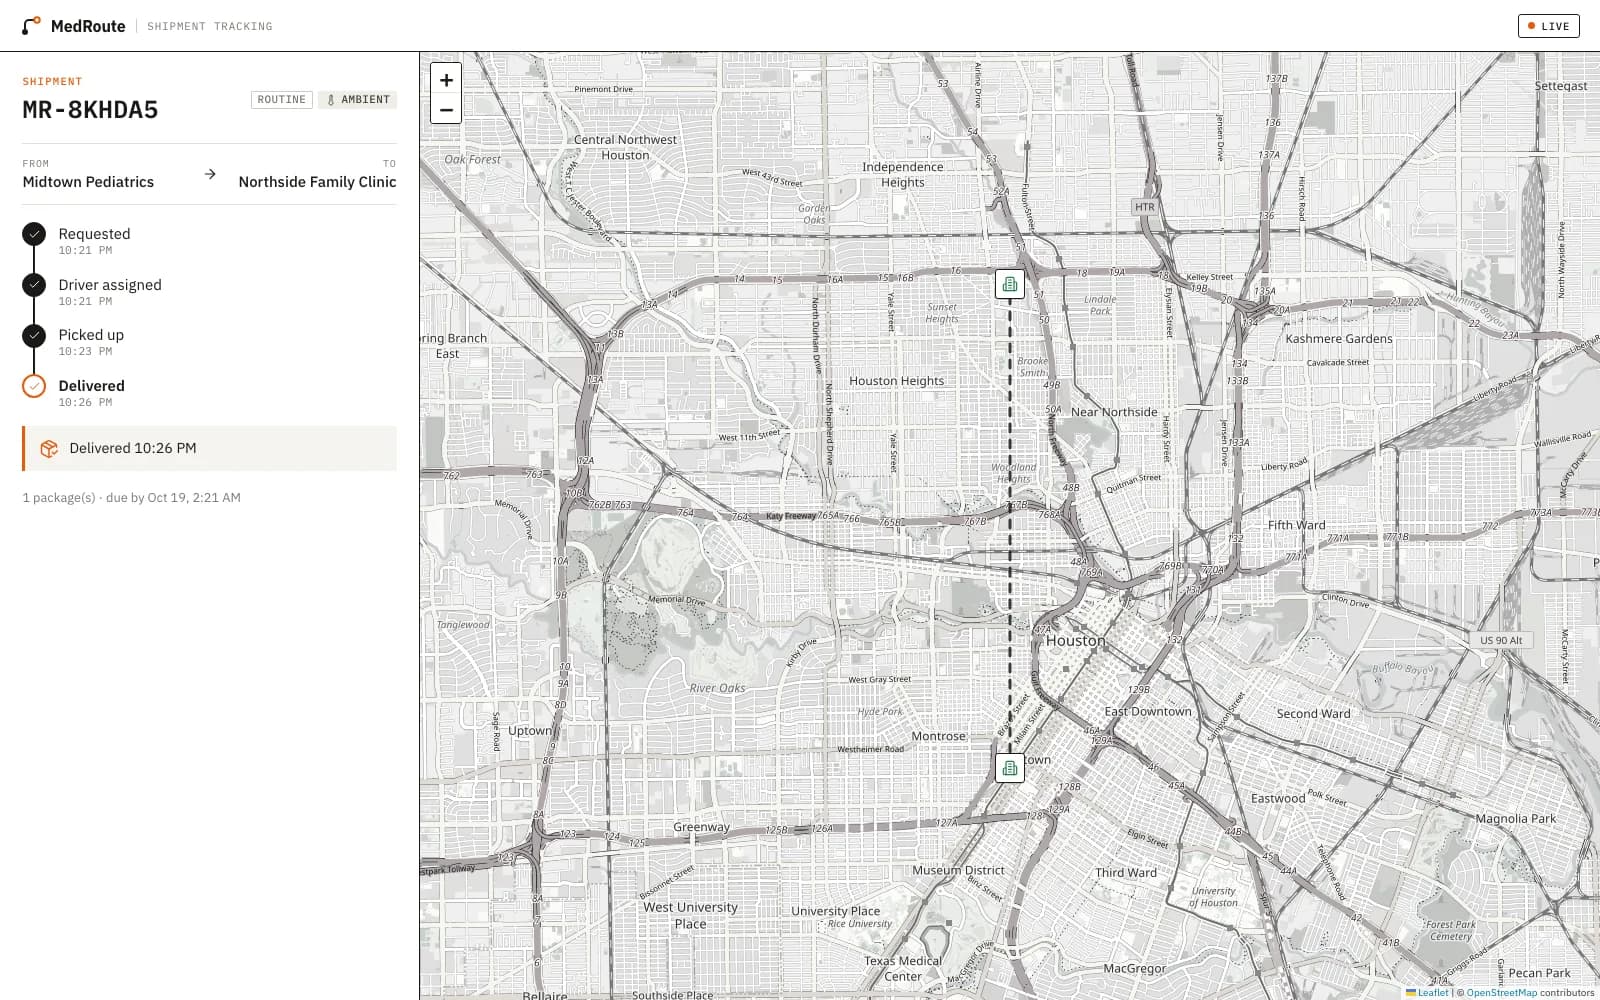This screenshot has width=1600, height=1000.
Task: Click the route arrow between origin and destination
Action: [x=210, y=174]
